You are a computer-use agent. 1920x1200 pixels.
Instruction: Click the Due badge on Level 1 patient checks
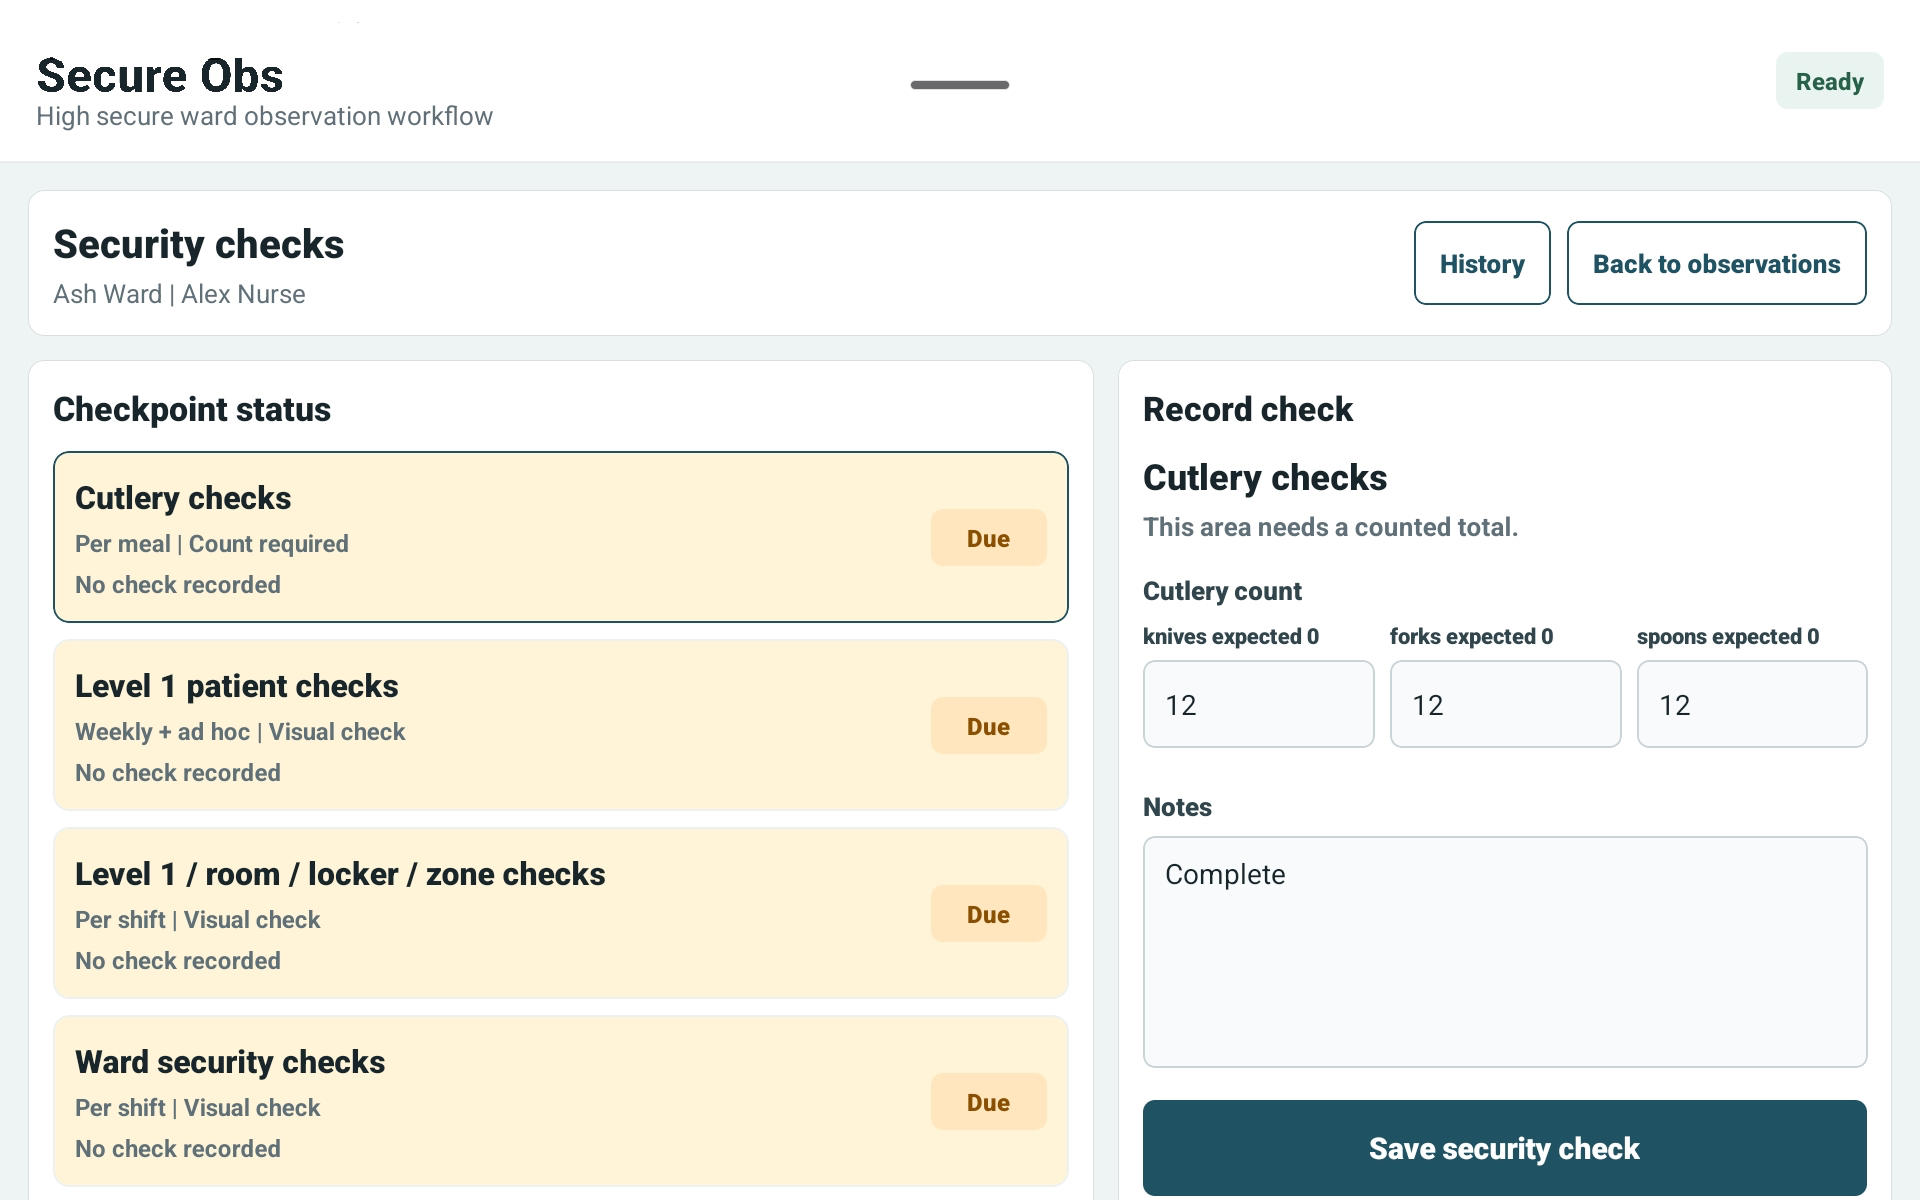pos(988,726)
